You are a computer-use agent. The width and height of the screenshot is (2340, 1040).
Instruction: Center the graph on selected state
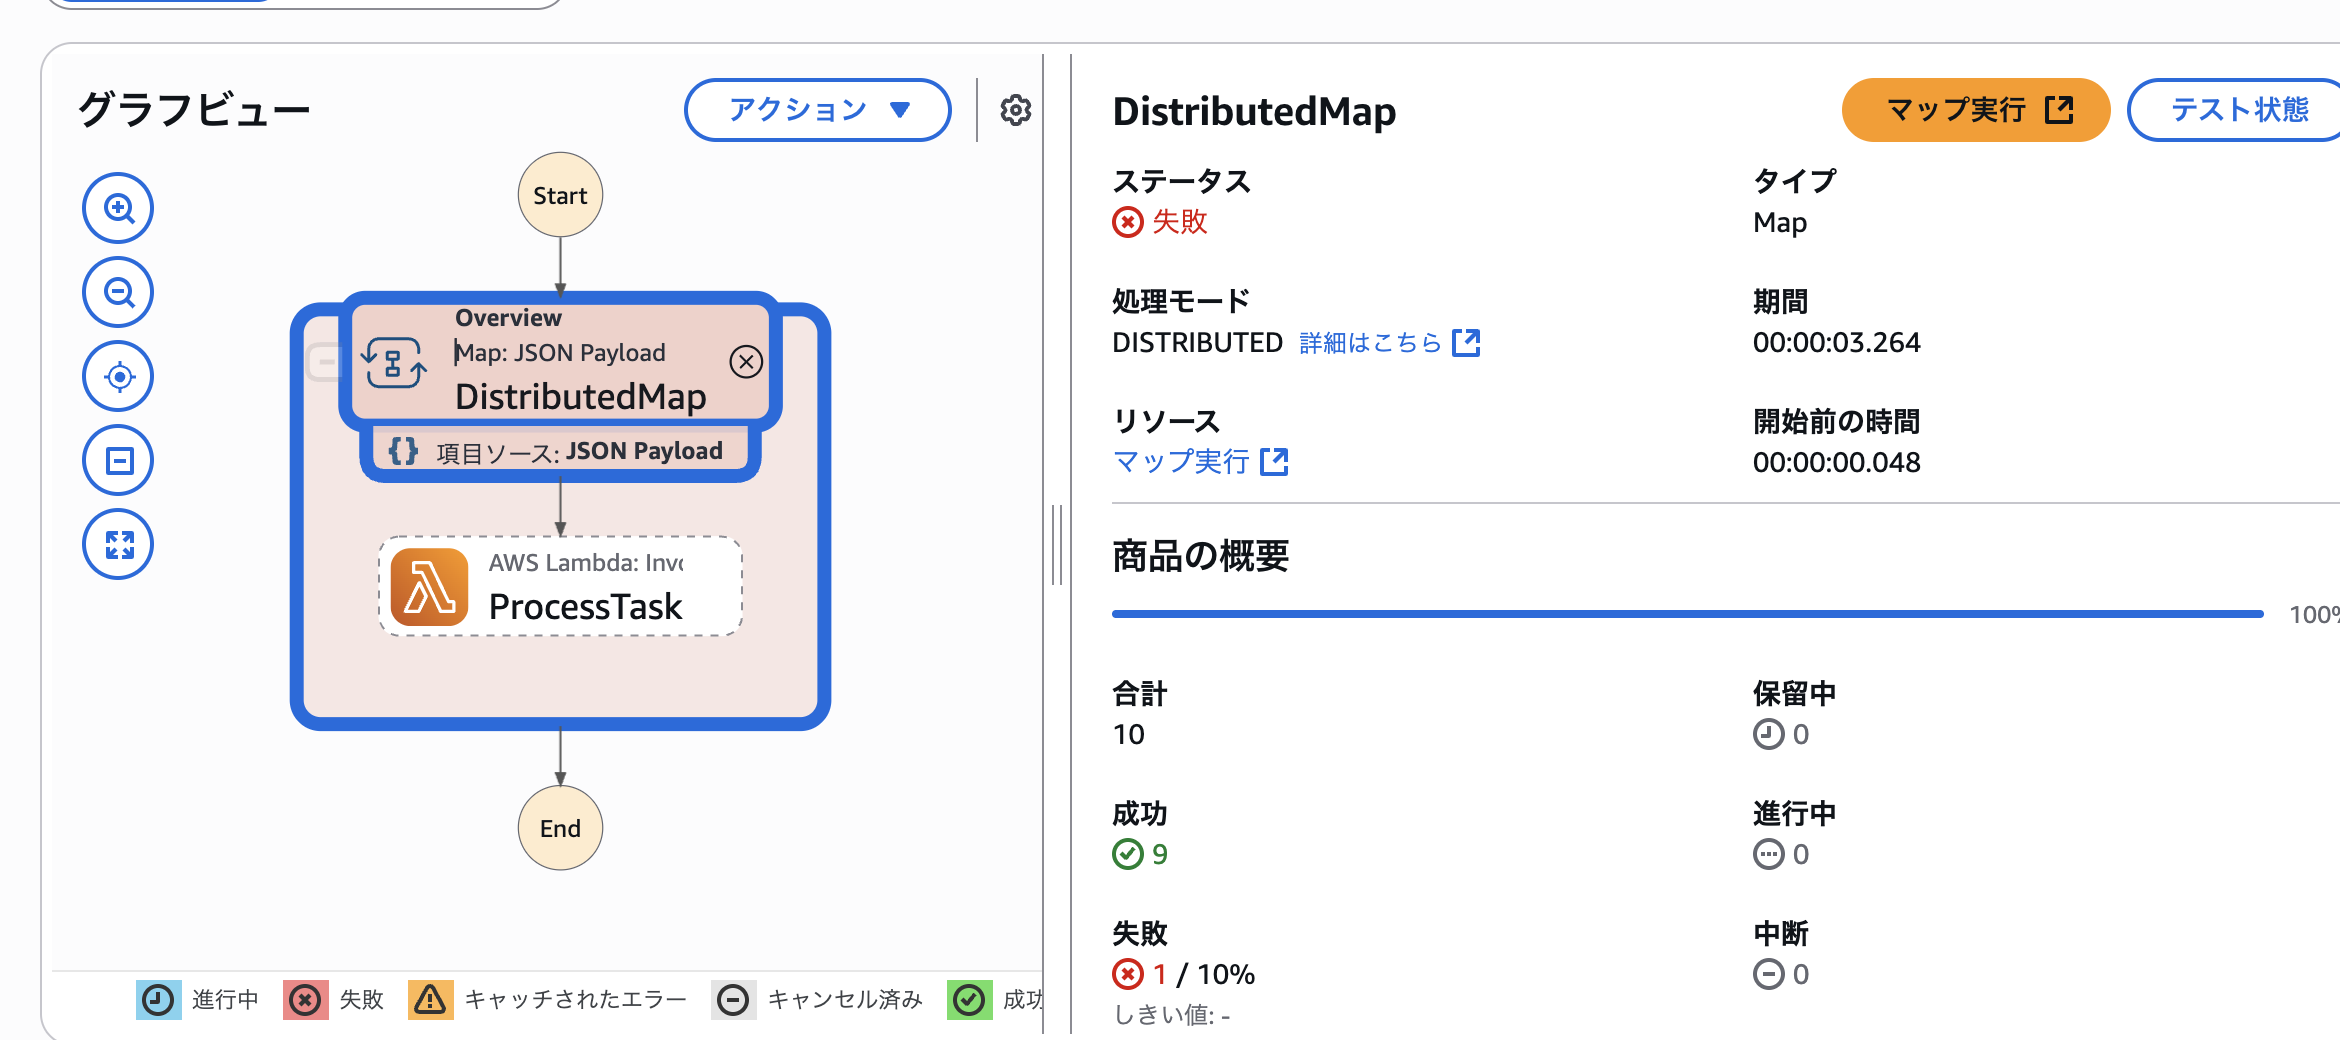tap(118, 376)
